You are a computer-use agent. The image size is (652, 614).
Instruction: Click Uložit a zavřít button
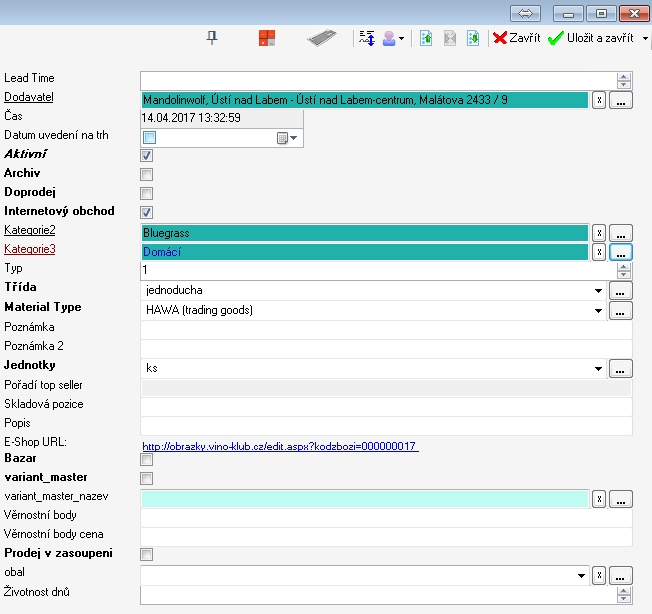590,38
